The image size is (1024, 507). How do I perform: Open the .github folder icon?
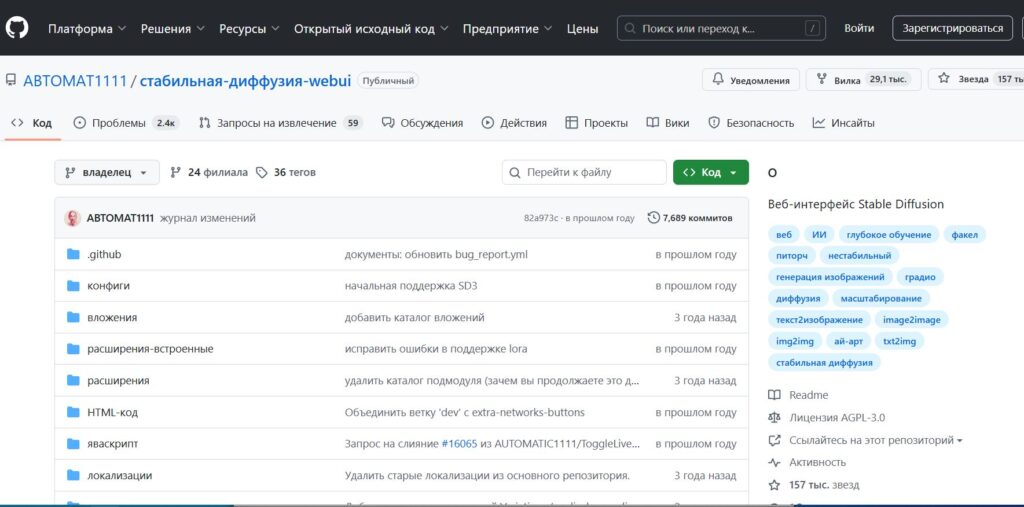tap(73, 254)
